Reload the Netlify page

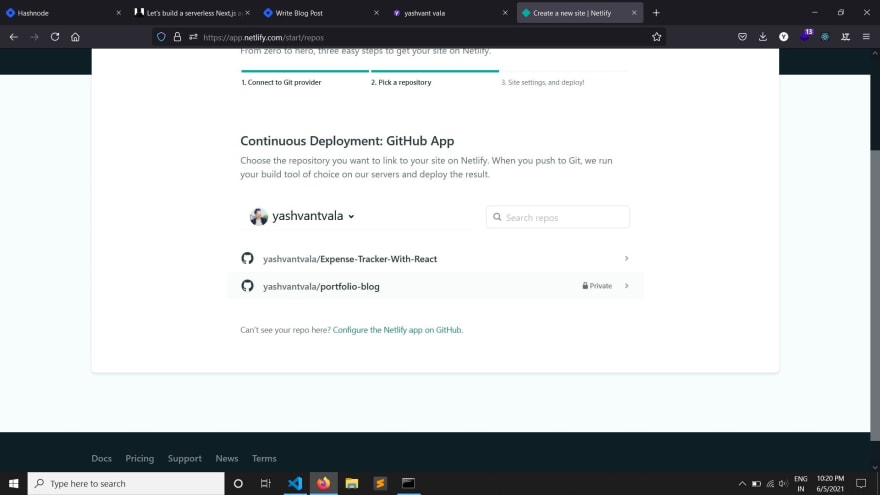pos(54,37)
